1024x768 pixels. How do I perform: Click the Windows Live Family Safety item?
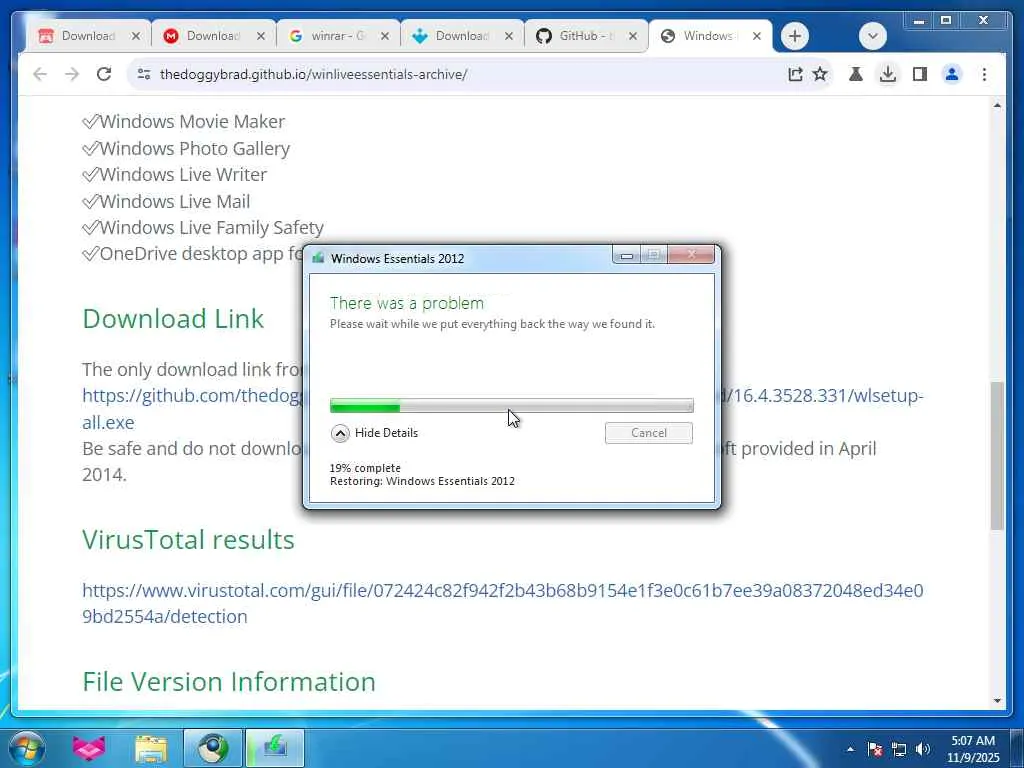pos(203,228)
